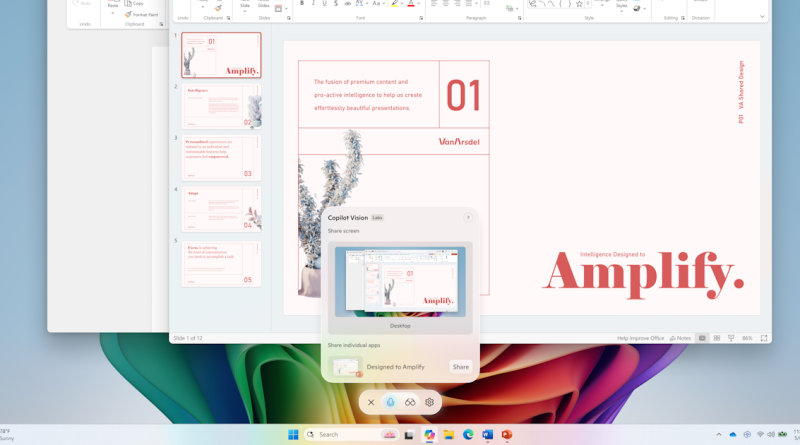Select Normal view icon in status bar

click(702, 338)
